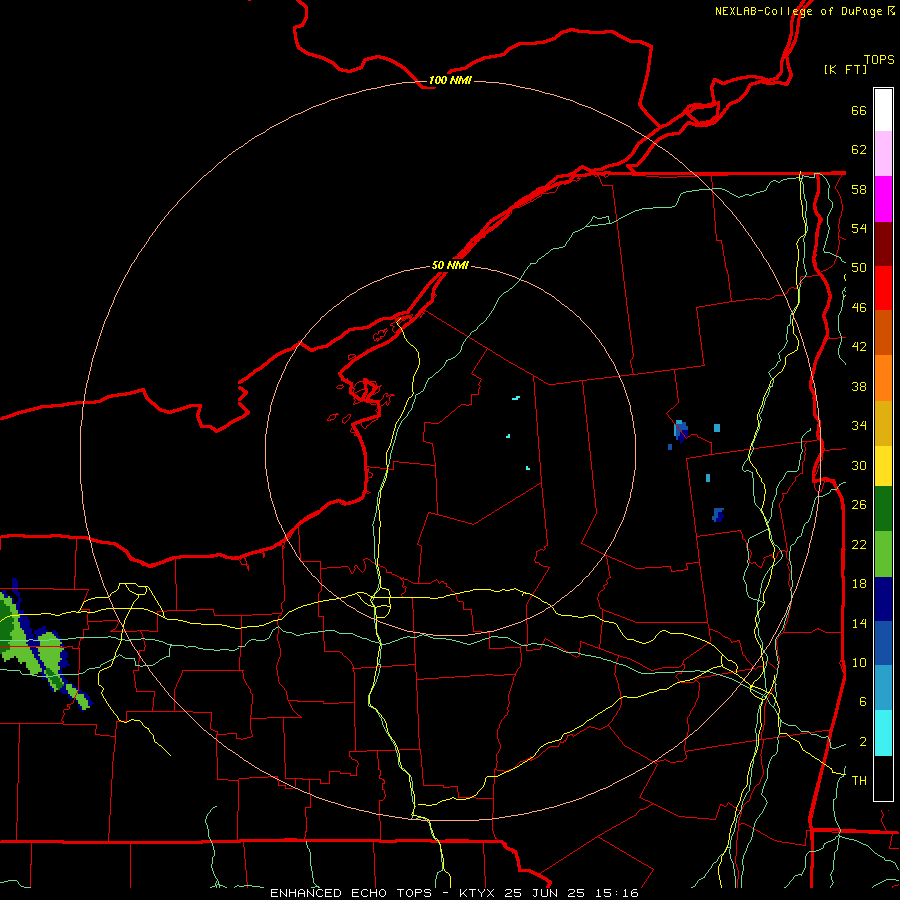Viewport: 900px width, 900px height.
Task: Click the "TOPS" legend heading
Action: [879, 59]
